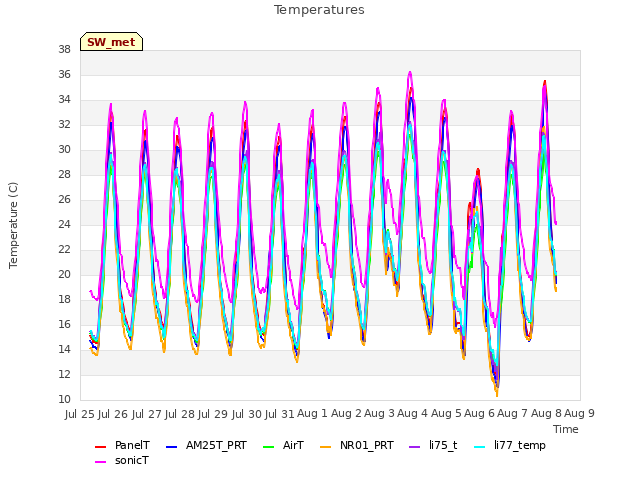This screenshot has height=480, width=640.
Task: Toggle the li75_t legend entry
Action: tap(433, 445)
